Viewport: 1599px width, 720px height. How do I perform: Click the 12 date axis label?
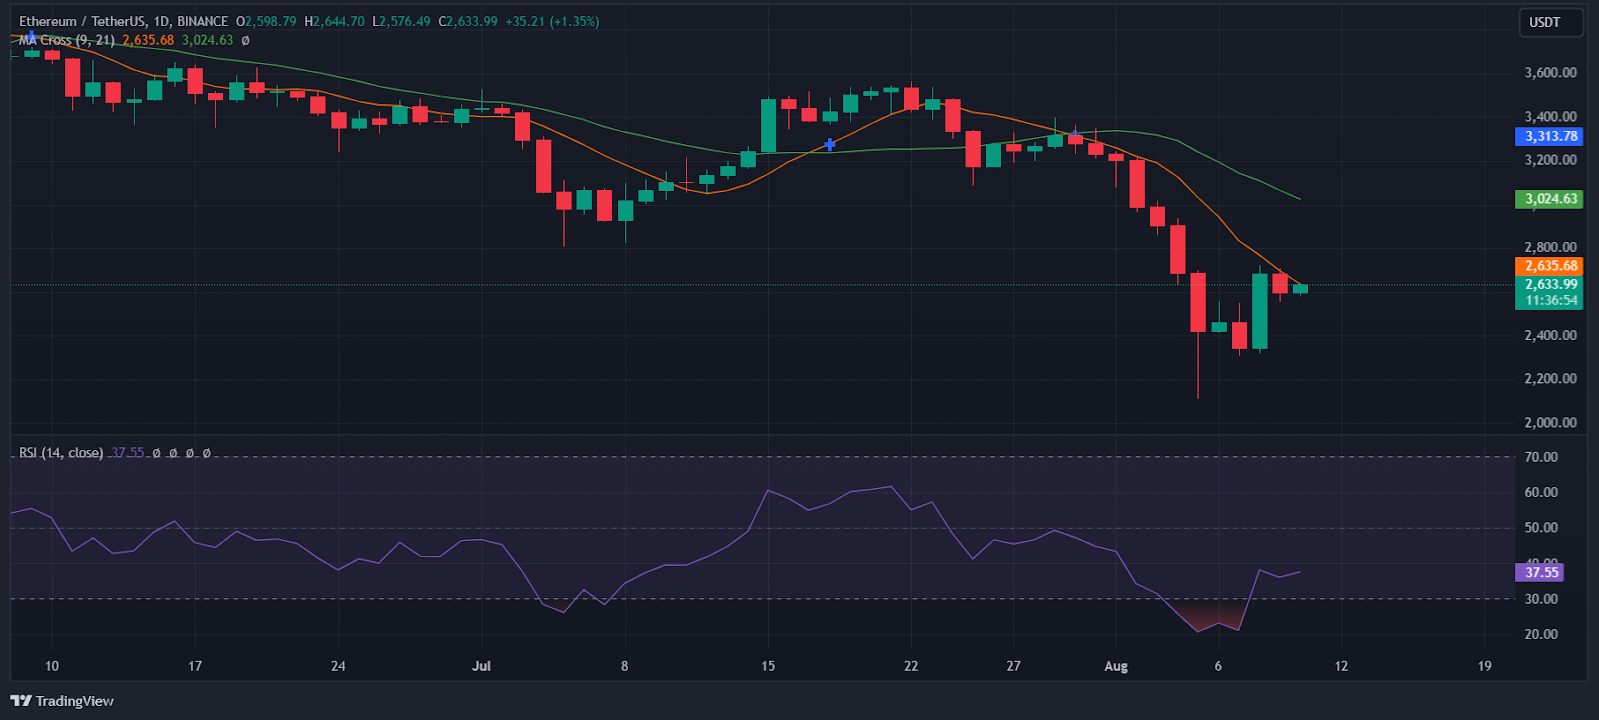coord(1341,666)
